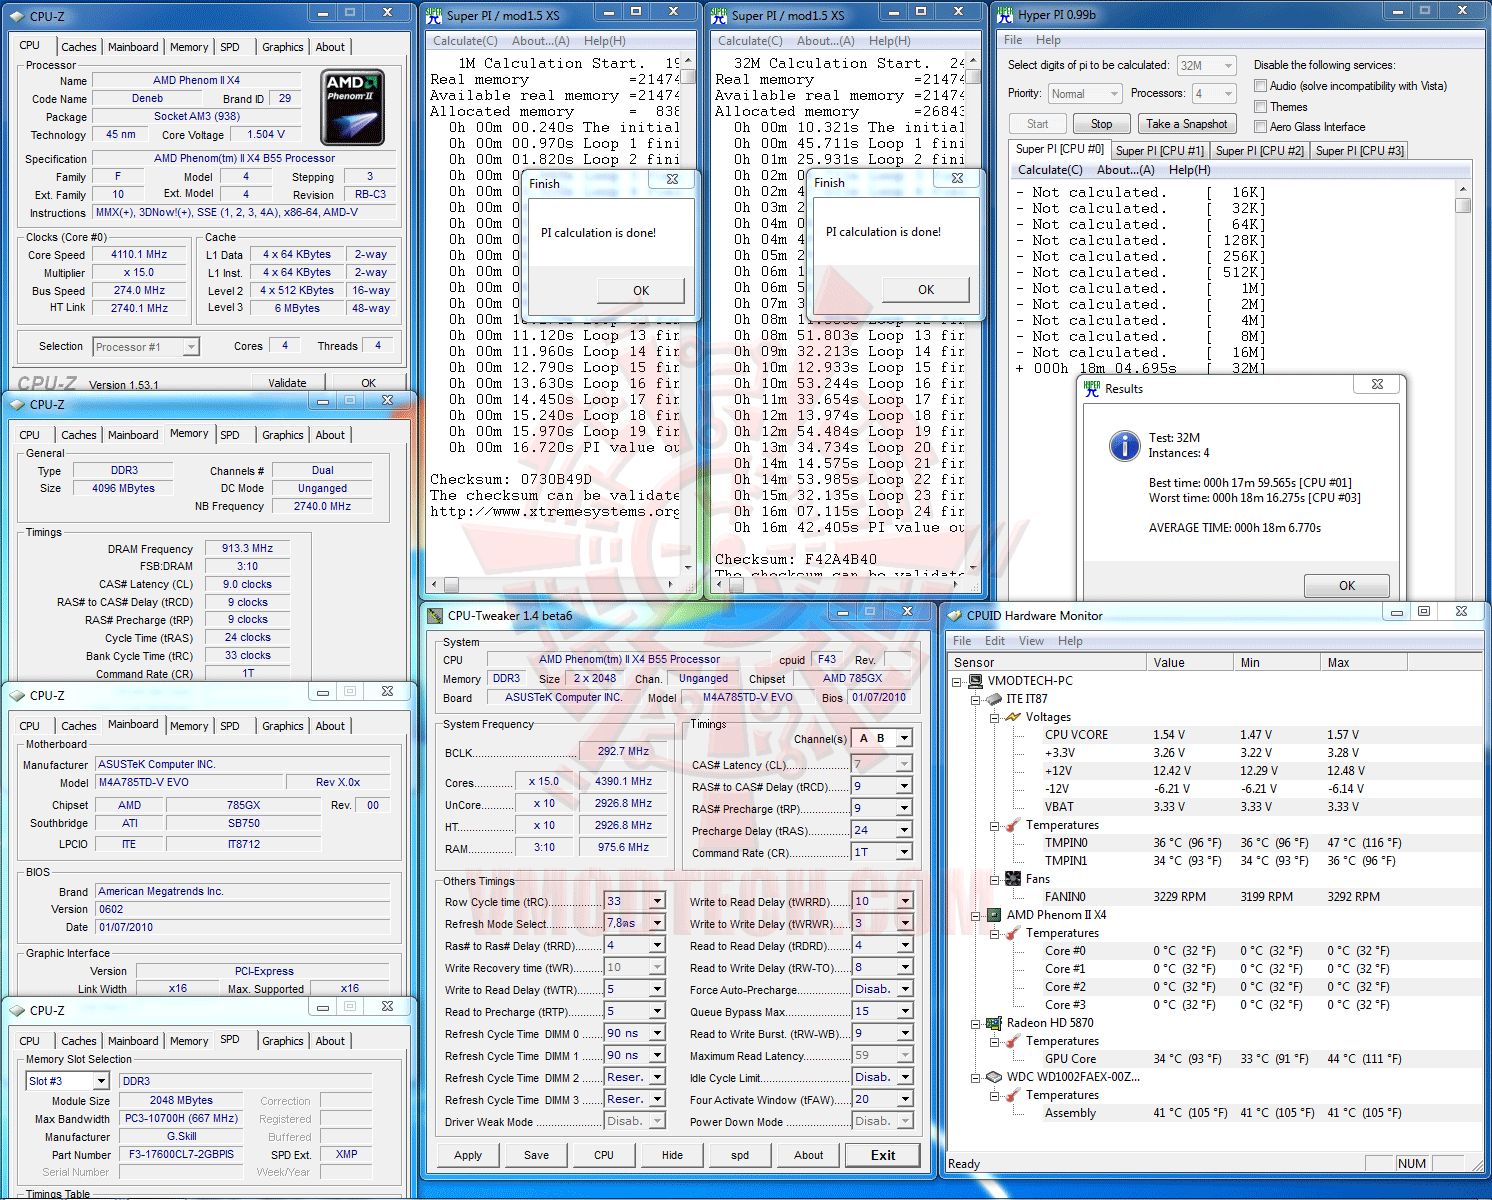Click the CPU-Z title icon in the SPD-tab window
The image size is (1492, 1200).
[x=17, y=1011]
